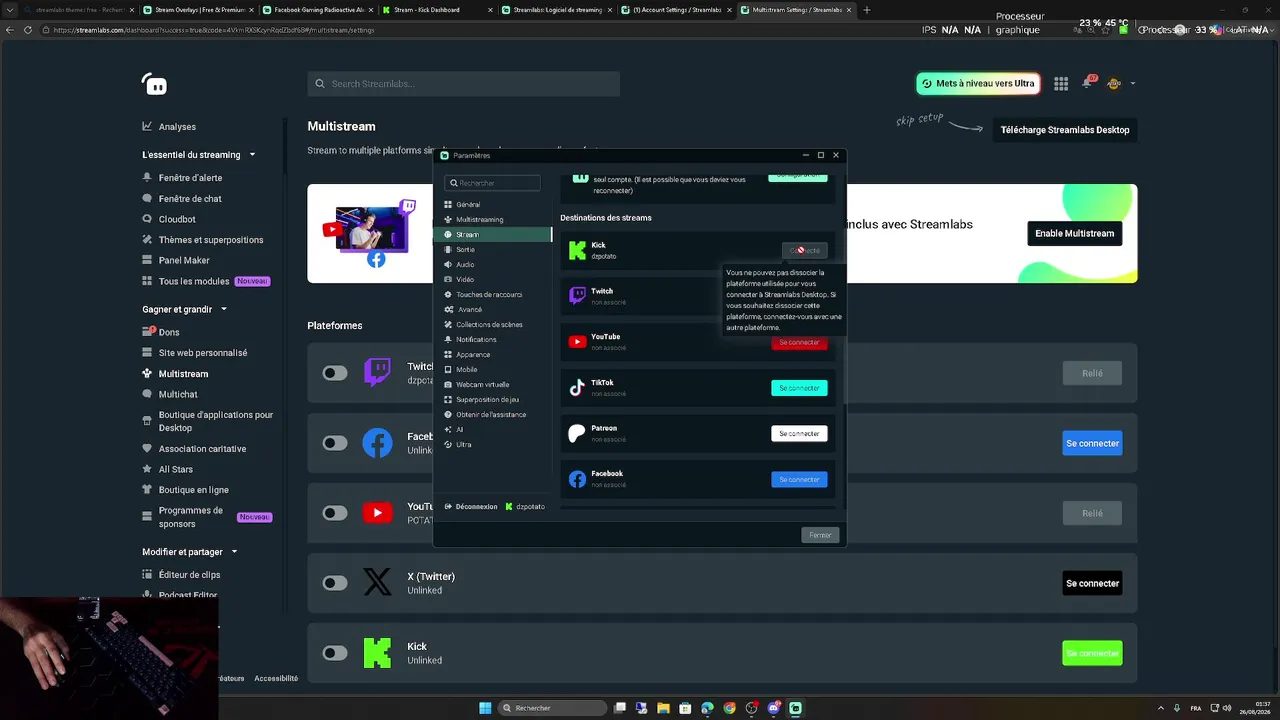Toggle the YouTube multistream switch on the dashboard

[x=335, y=513]
